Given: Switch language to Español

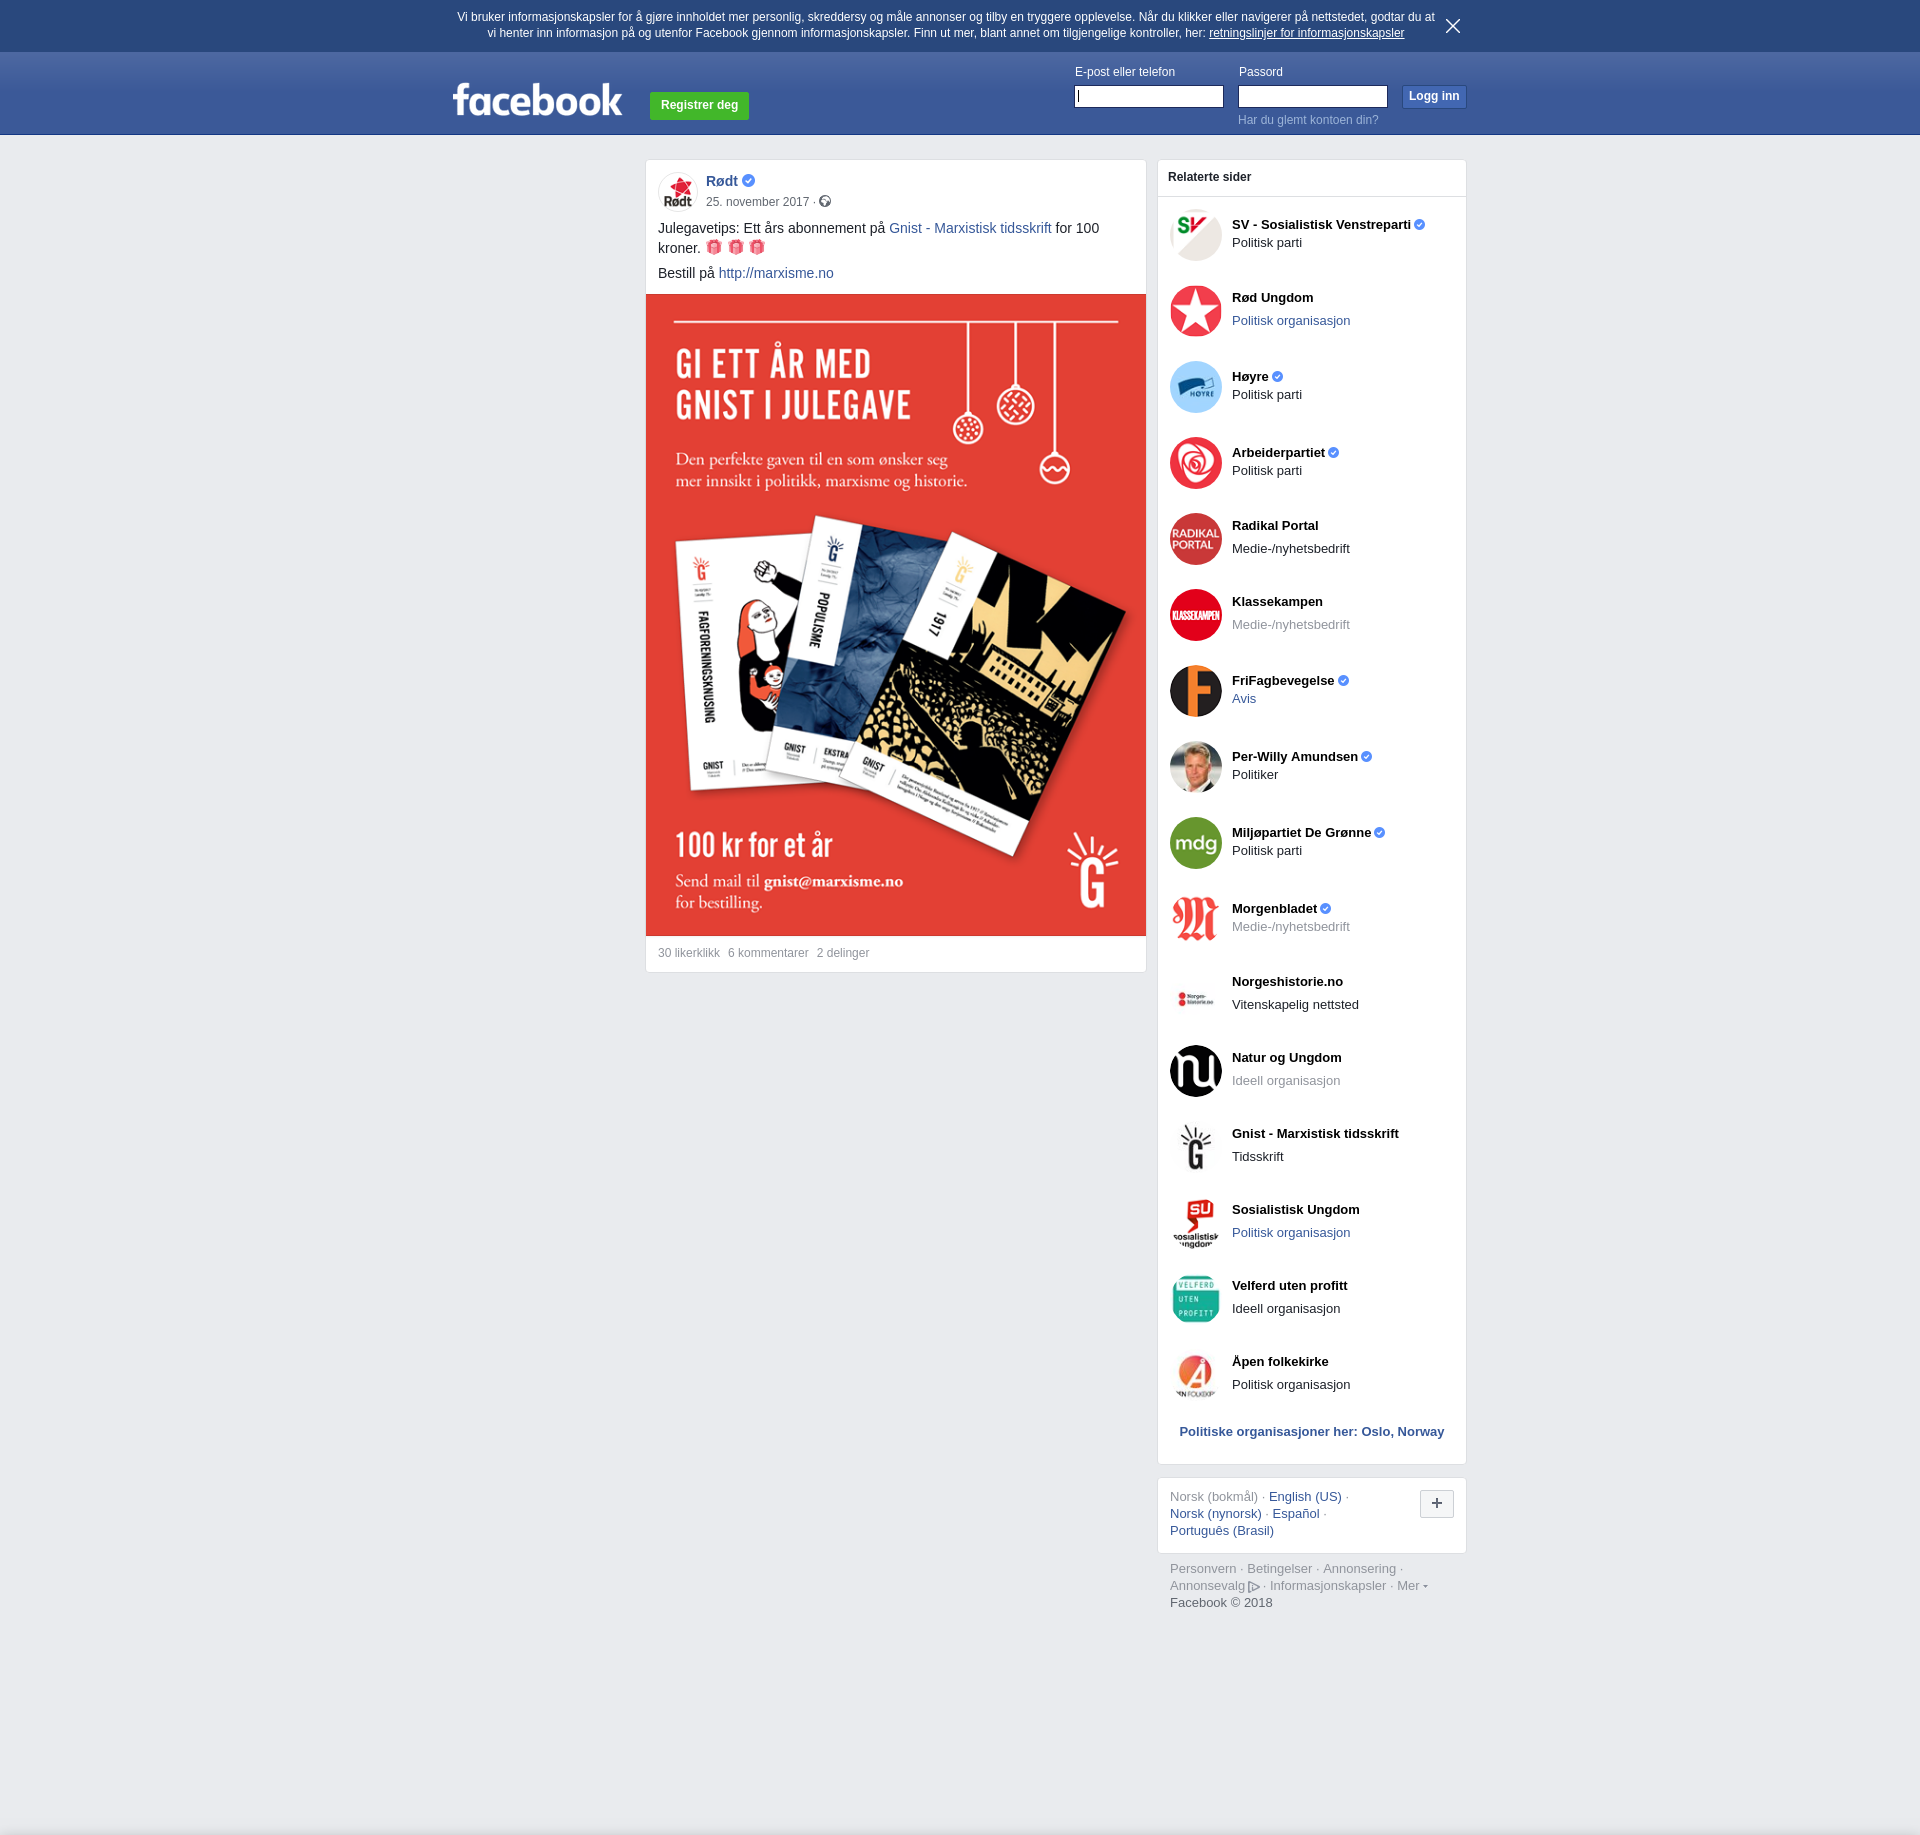Looking at the screenshot, I should [x=1296, y=1514].
